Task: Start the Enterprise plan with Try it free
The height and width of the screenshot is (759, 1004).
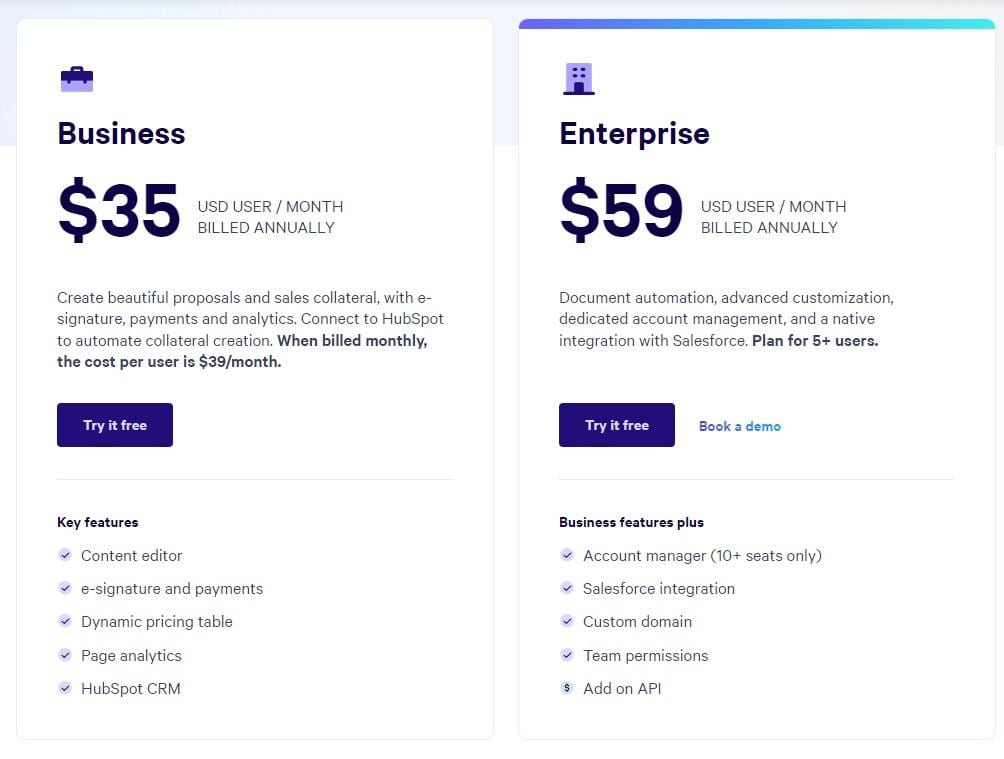Action: pyautogui.click(x=617, y=425)
